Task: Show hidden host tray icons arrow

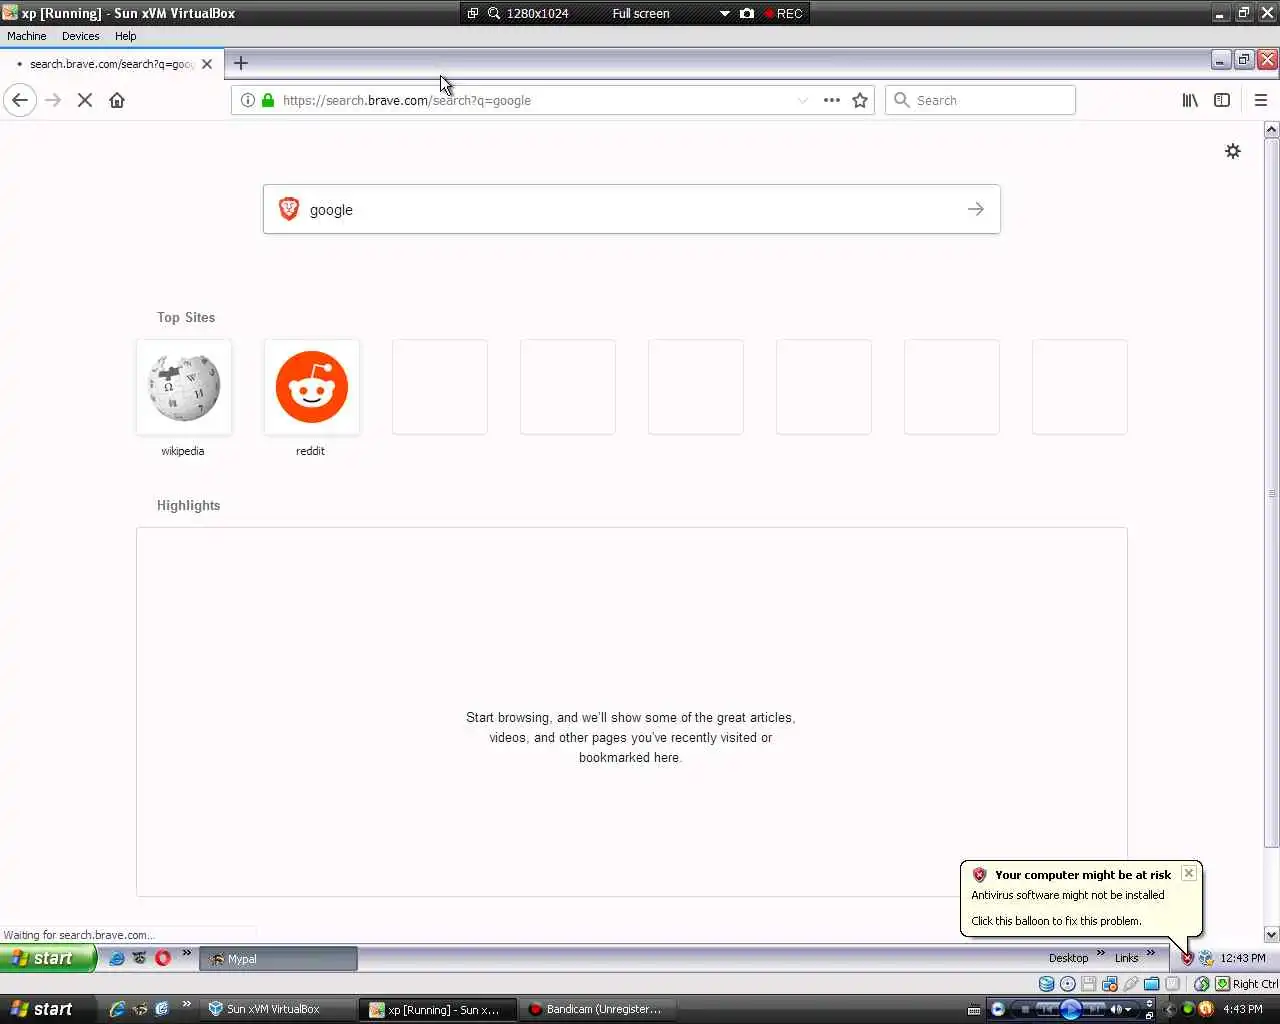Action: [x=1170, y=1009]
